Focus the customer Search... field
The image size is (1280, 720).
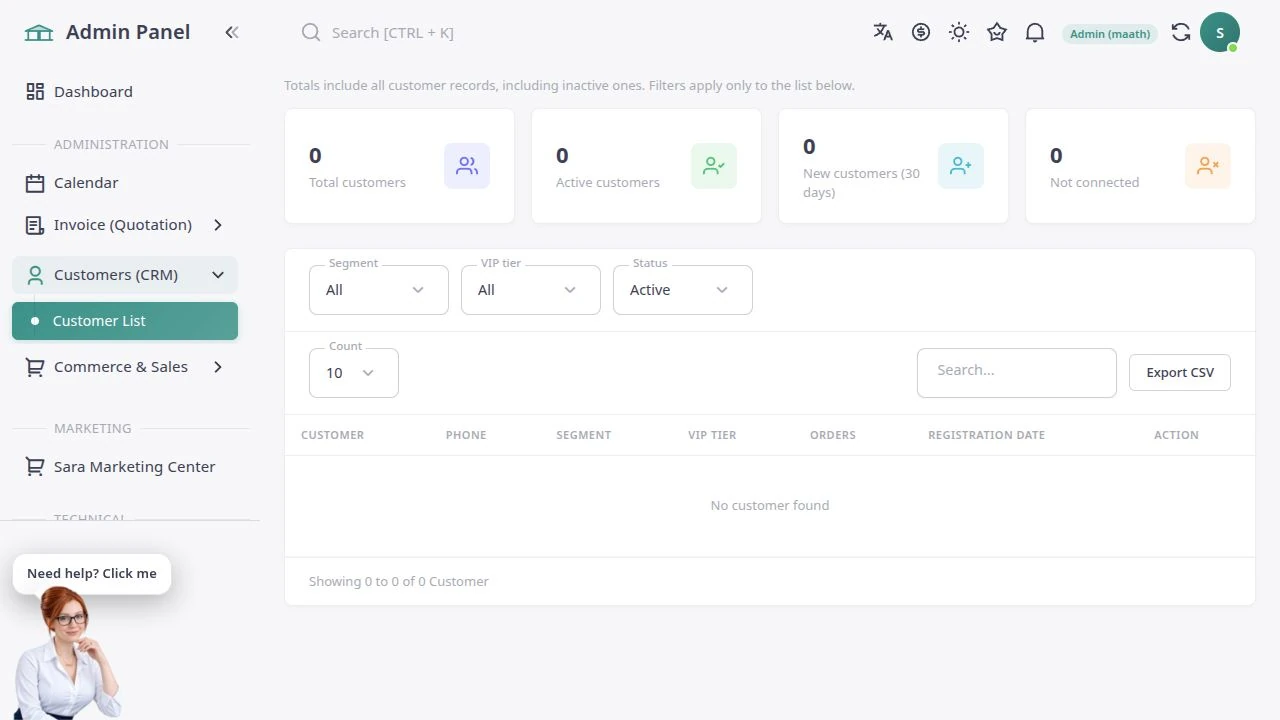1017,372
